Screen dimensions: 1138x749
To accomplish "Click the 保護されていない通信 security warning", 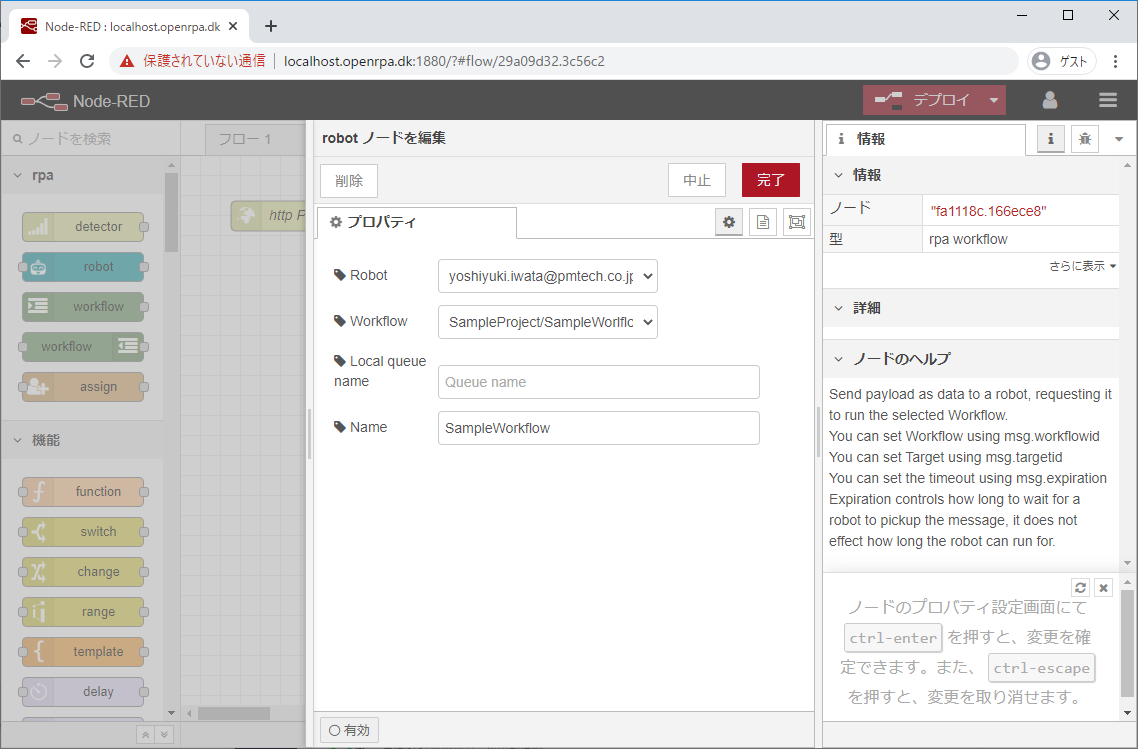I will click(x=193, y=61).
